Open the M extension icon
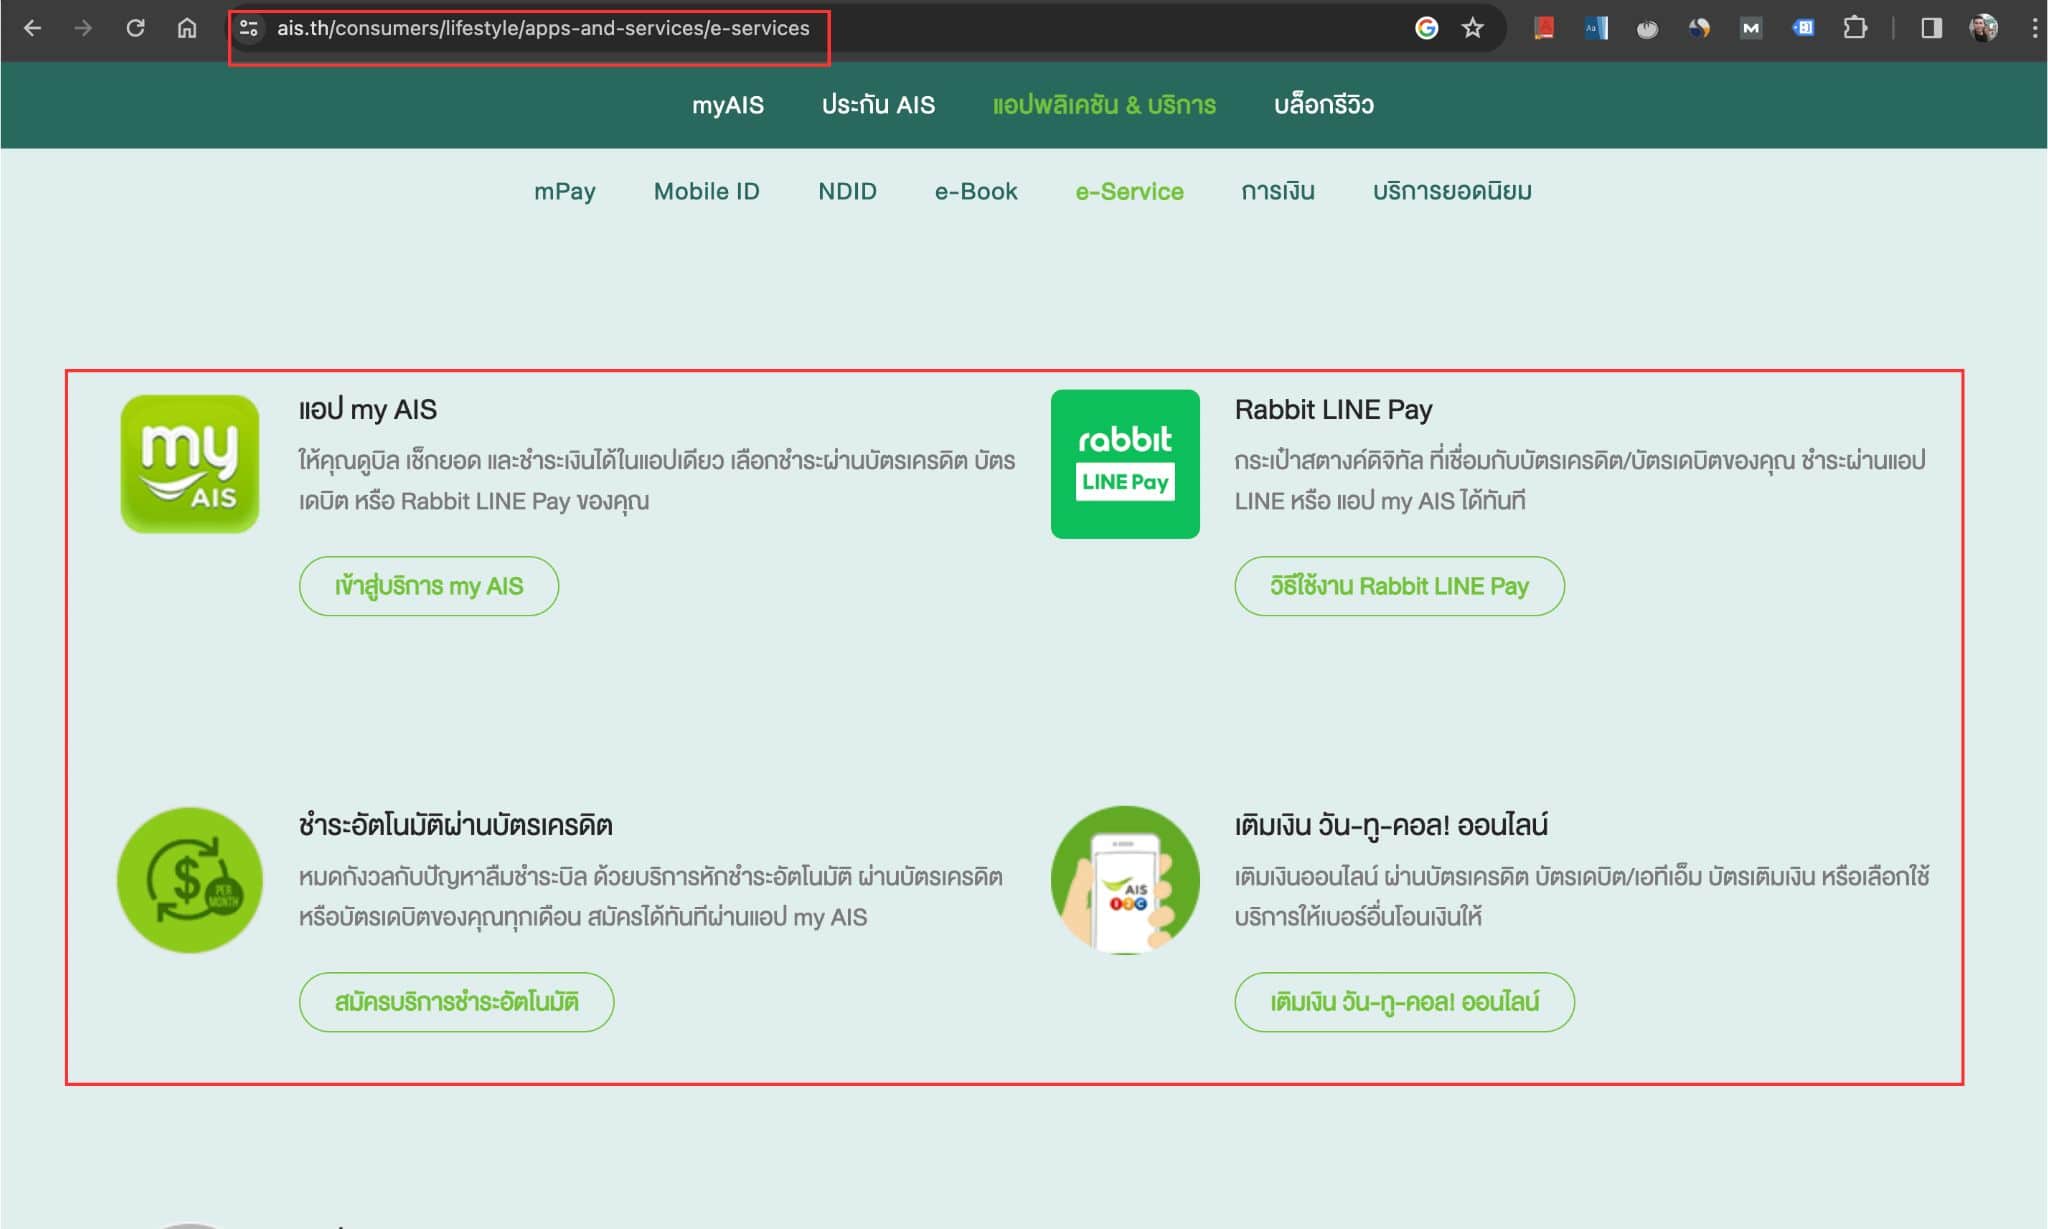 [x=1750, y=28]
